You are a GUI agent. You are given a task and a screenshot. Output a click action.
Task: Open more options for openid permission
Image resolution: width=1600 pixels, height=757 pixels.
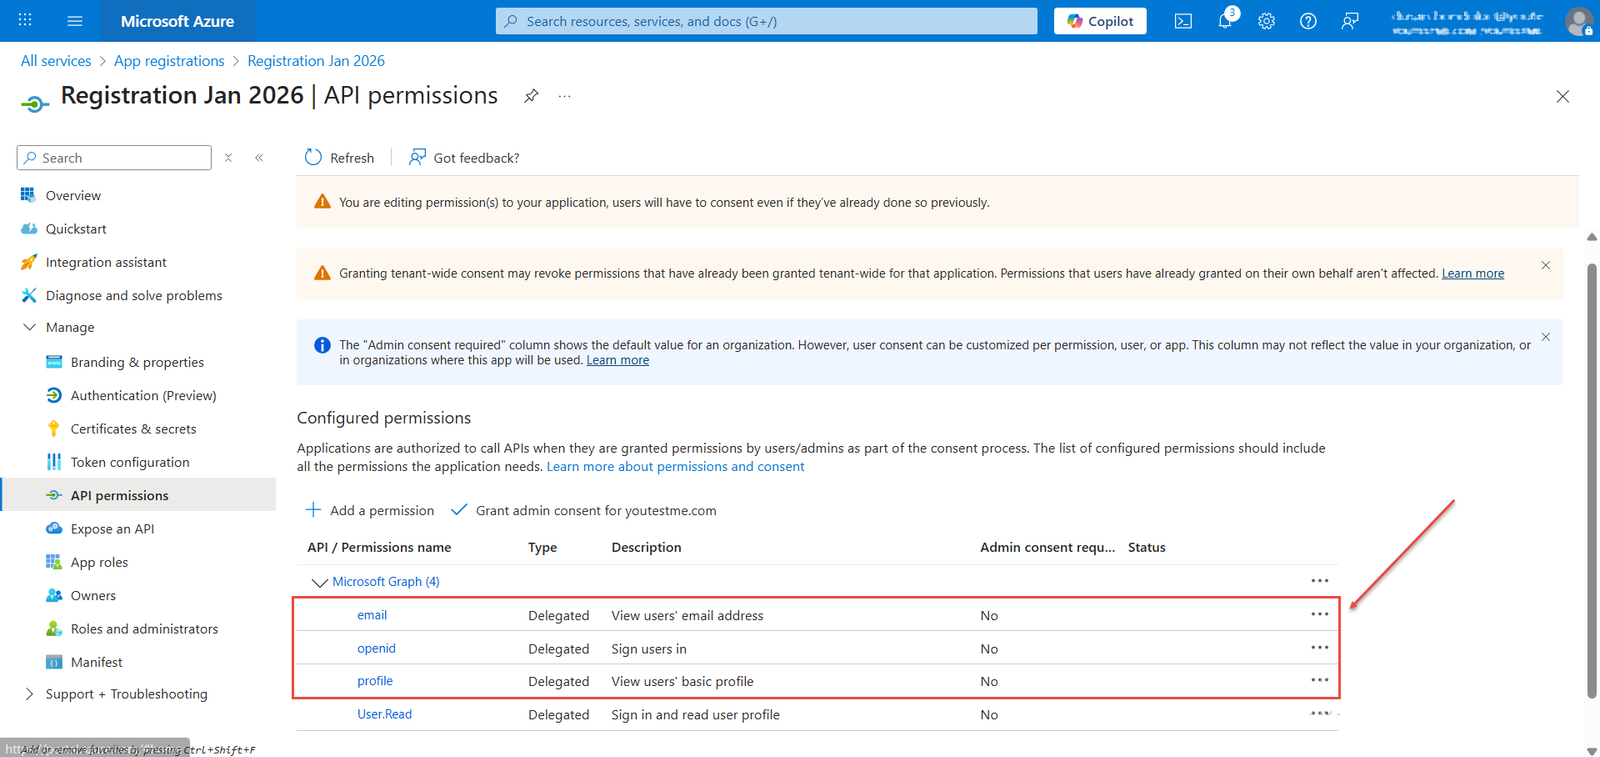(1320, 648)
